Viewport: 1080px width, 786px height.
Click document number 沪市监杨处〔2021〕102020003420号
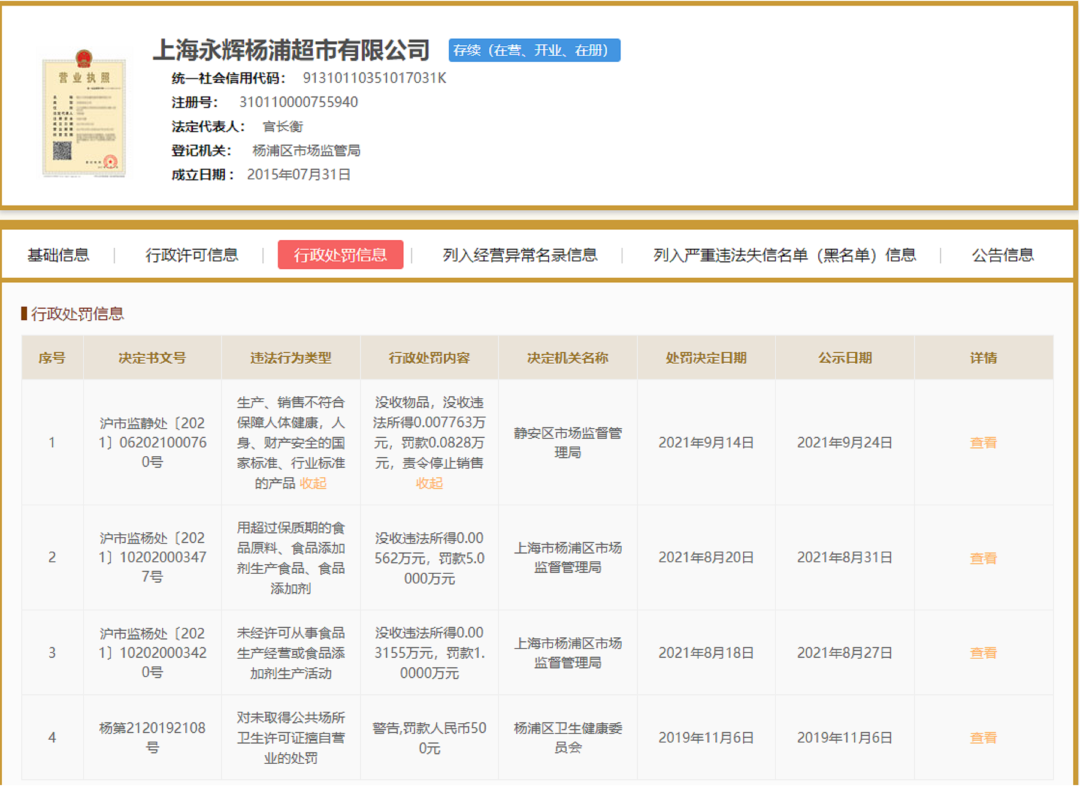[x=152, y=653]
